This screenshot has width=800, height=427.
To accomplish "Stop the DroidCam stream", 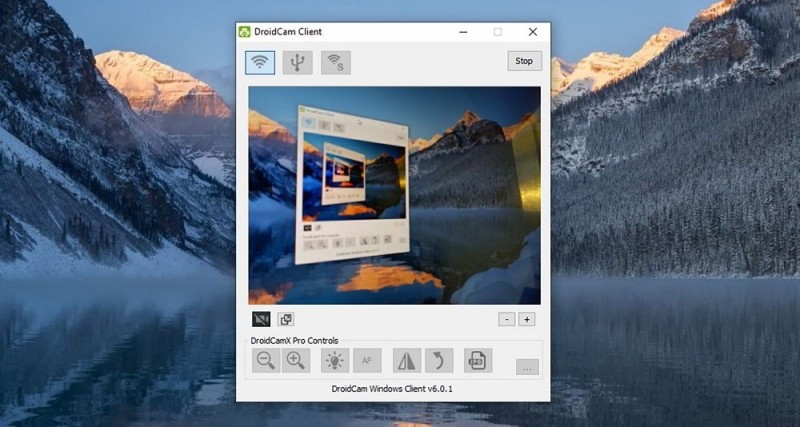I will click(x=524, y=61).
